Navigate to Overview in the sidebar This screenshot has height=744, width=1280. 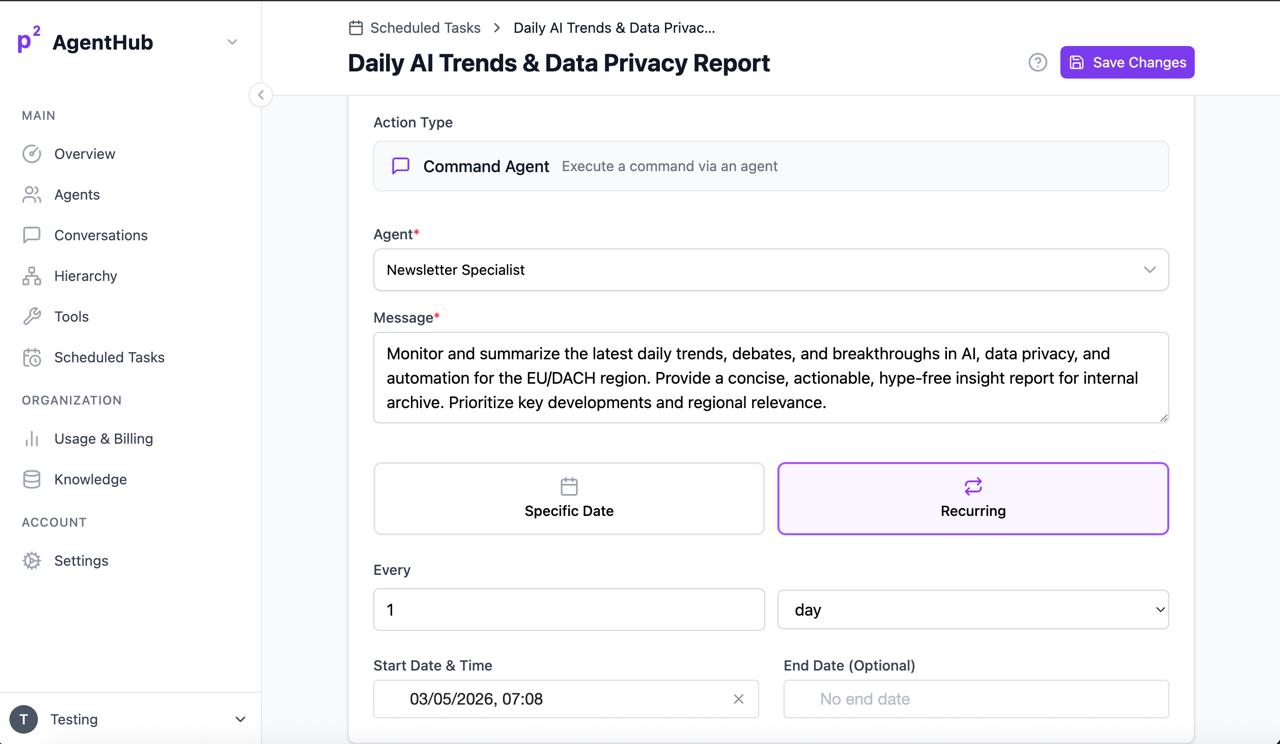pyautogui.click(x=31, y=153)
